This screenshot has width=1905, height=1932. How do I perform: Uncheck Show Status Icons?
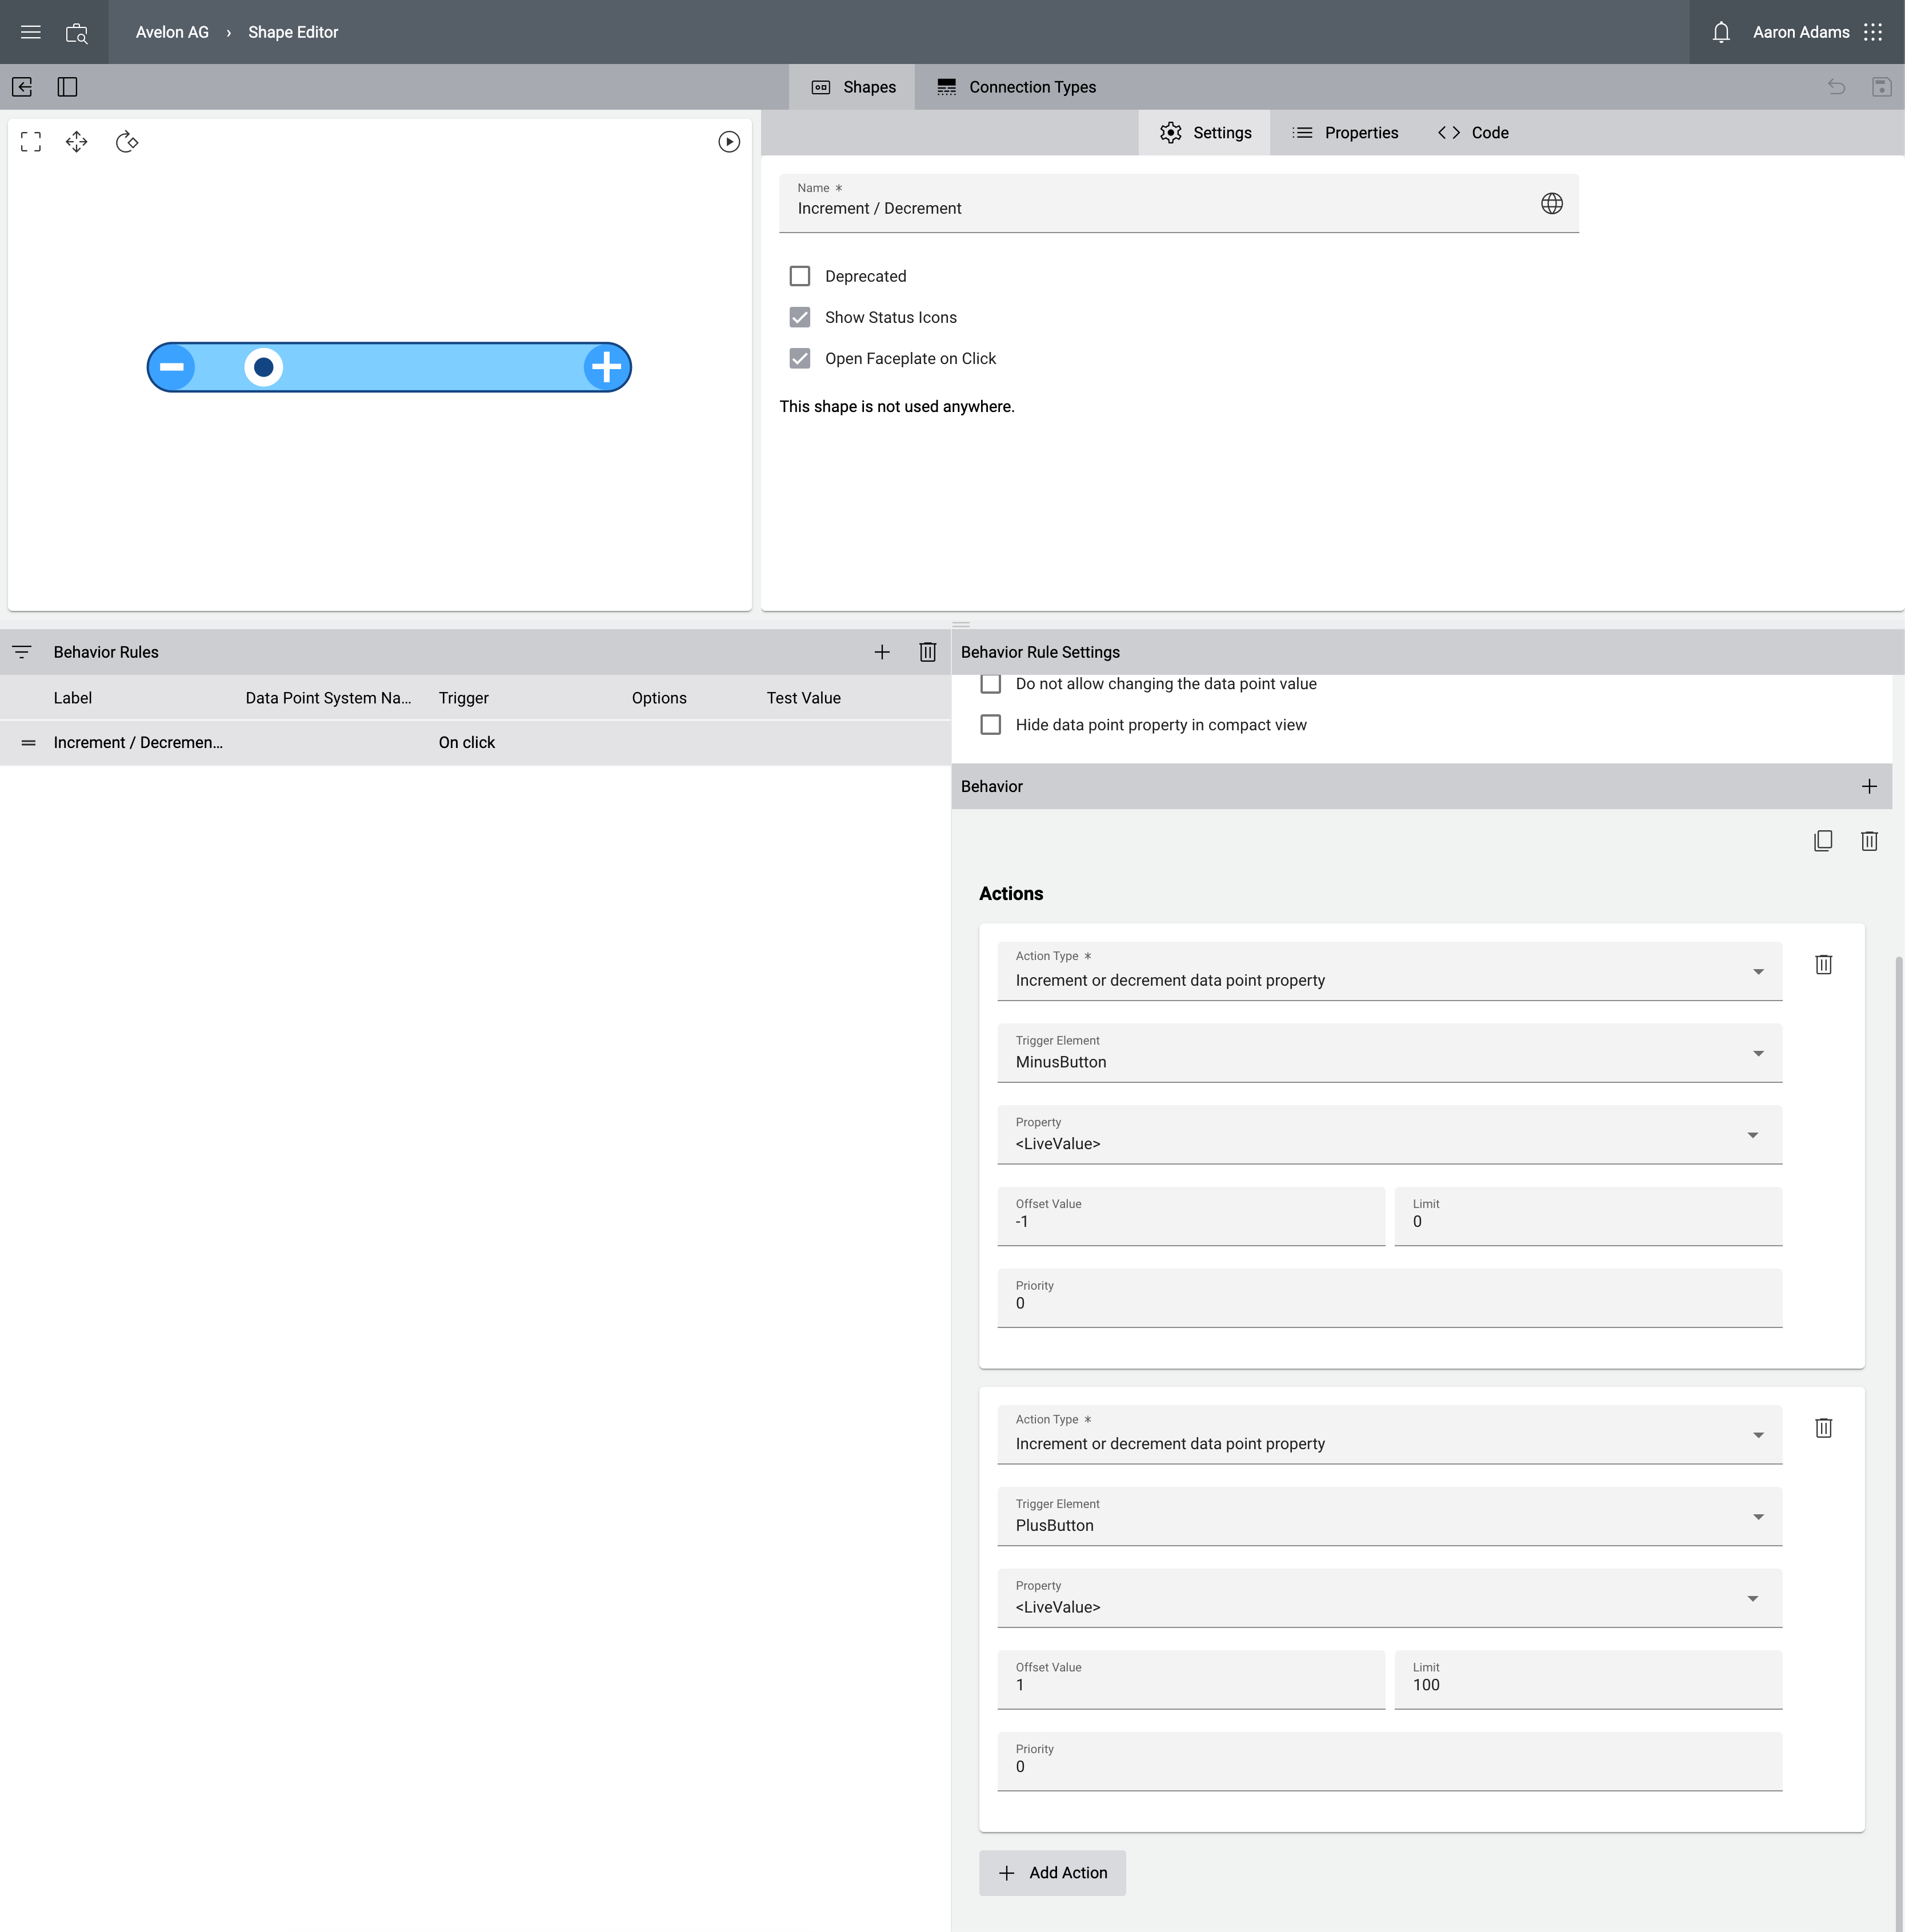click(x=799, y=317)
